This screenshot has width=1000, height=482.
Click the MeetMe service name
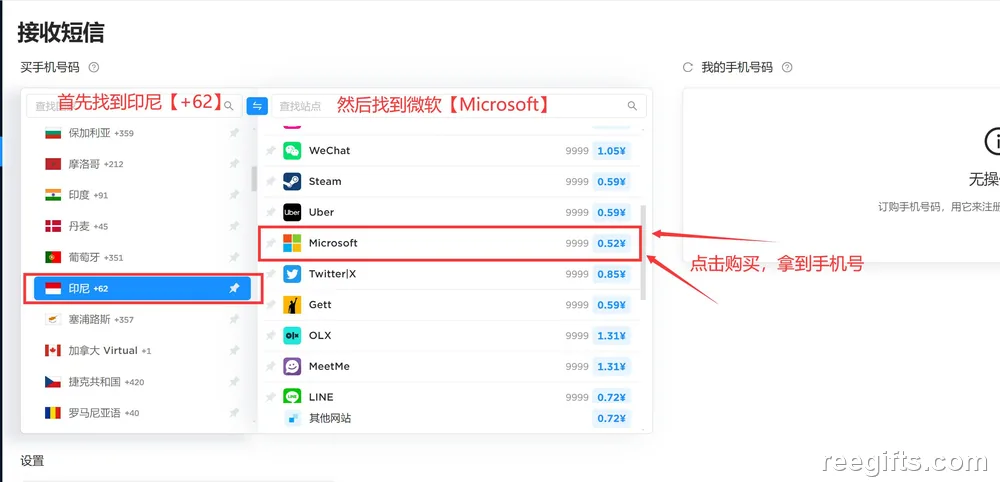point(329,367)
